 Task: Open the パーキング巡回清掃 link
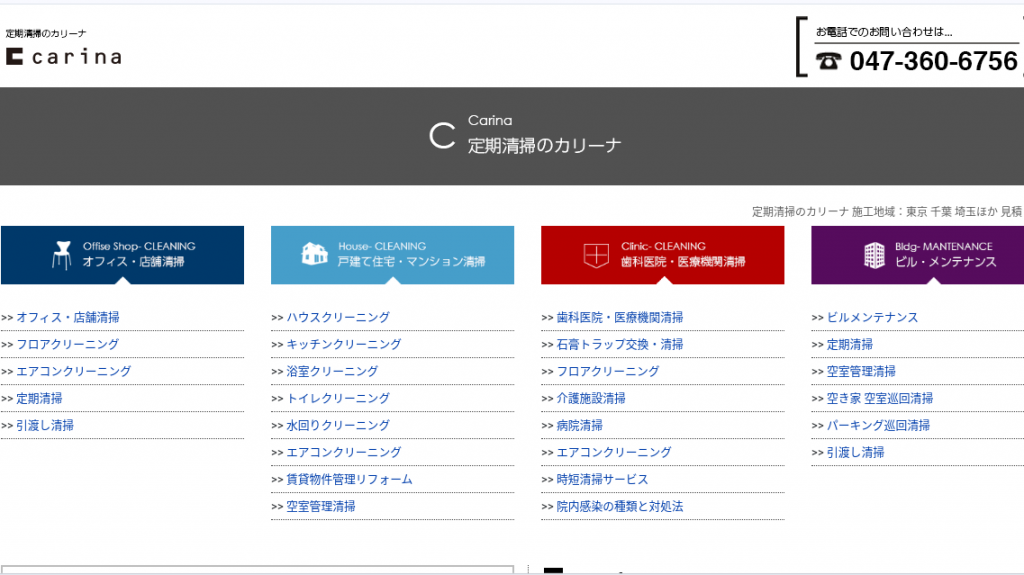(878, 425)
